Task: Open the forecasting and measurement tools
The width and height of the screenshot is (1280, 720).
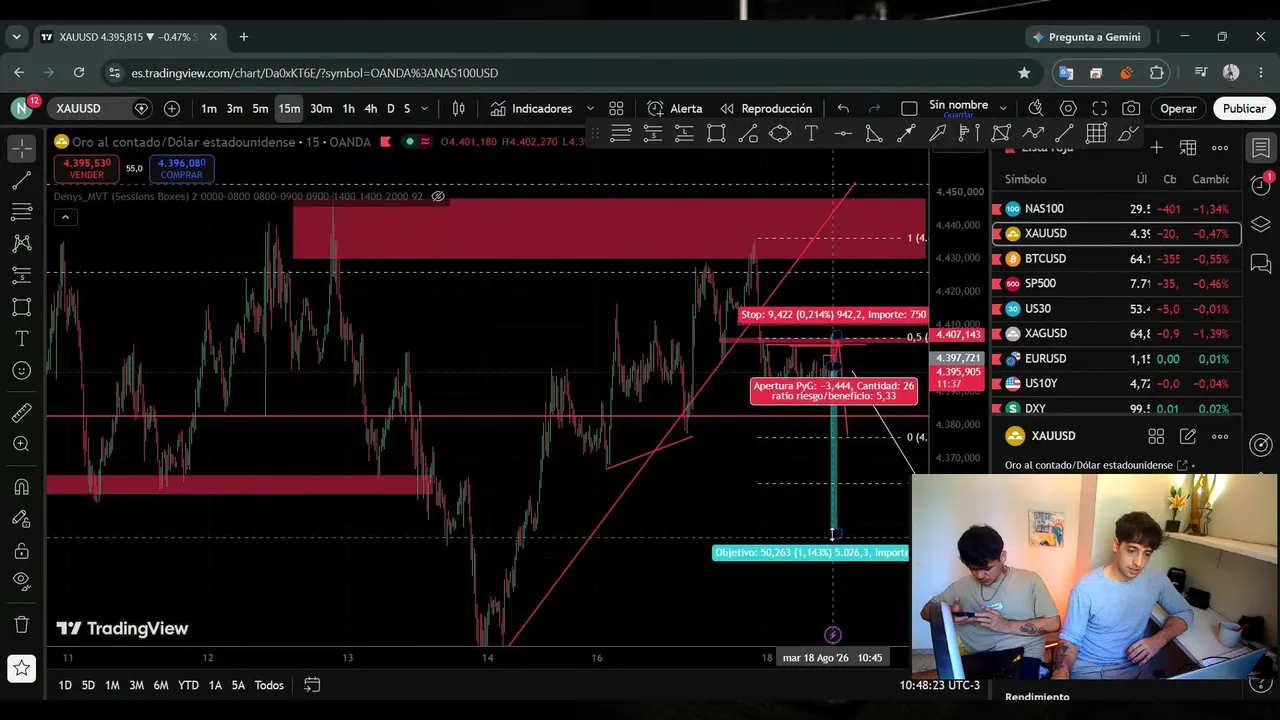Action: click(21, 275)
